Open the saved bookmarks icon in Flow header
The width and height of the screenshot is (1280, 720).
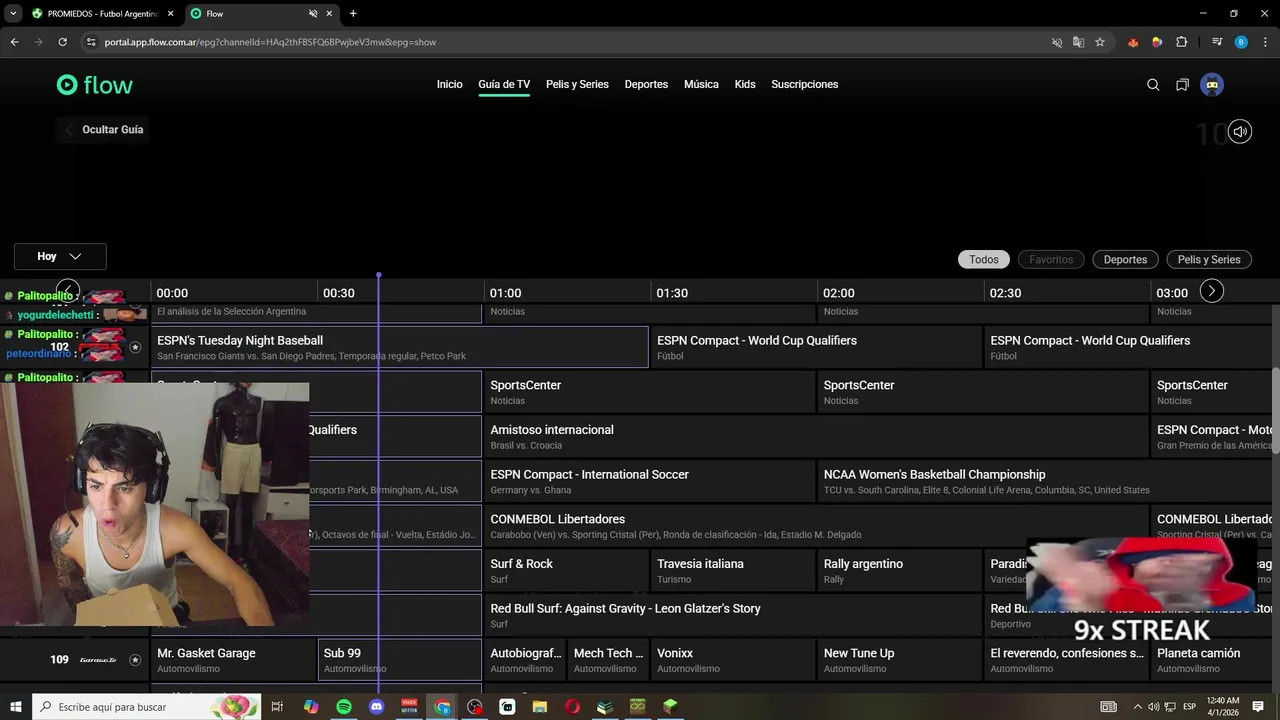[x=1182, y=85]
